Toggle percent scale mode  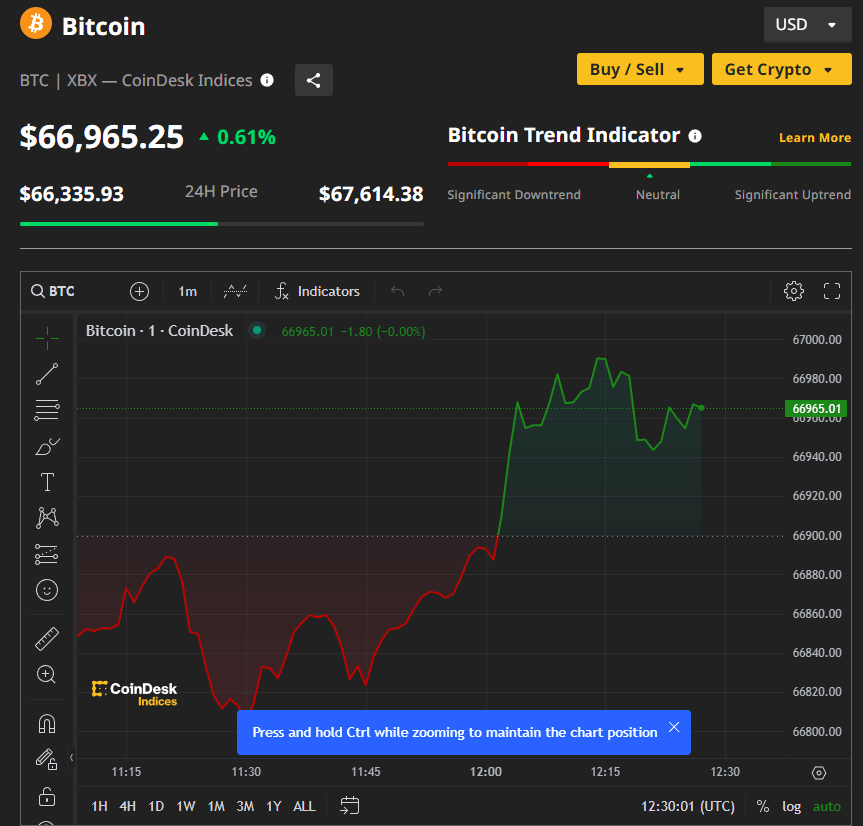(763, 806)
